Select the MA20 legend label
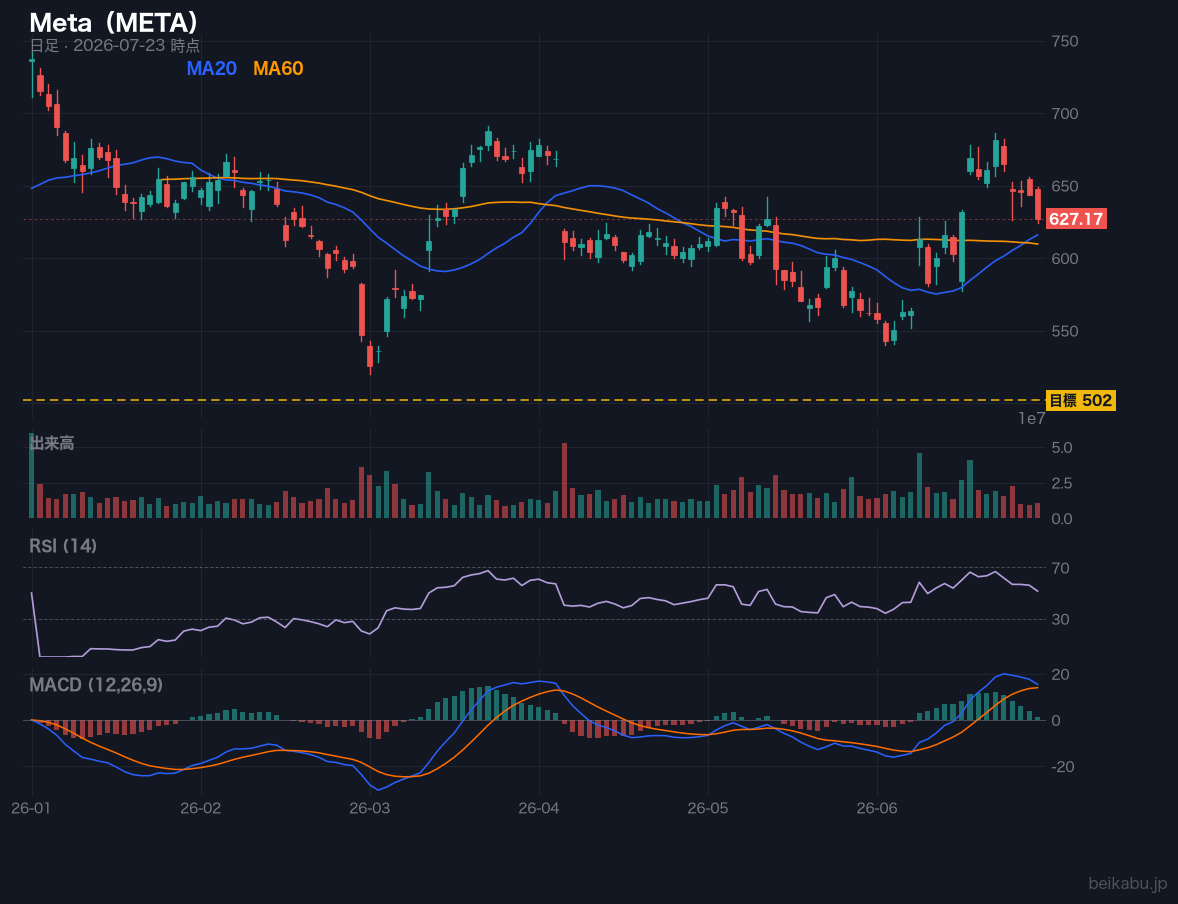This screenshot has height=904, width=1178. (211, 68)
